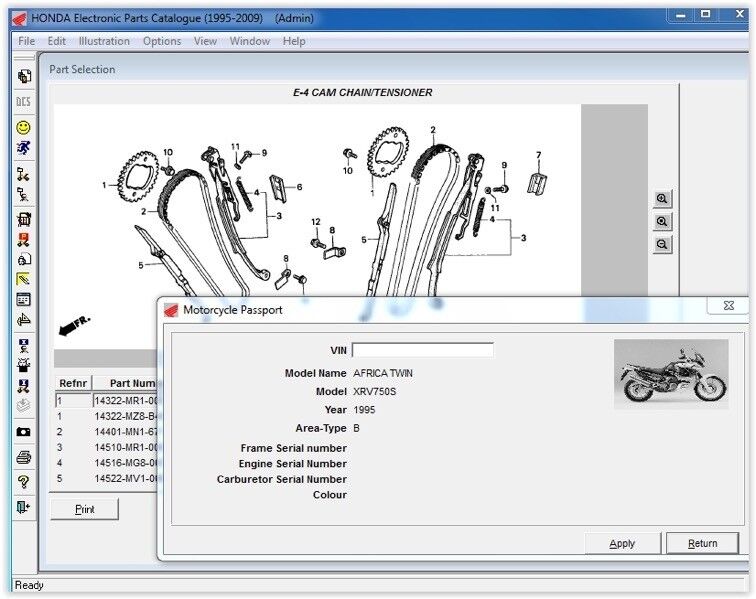
Task: Click the blue running man icon
Action: click(x=24, y=148)
